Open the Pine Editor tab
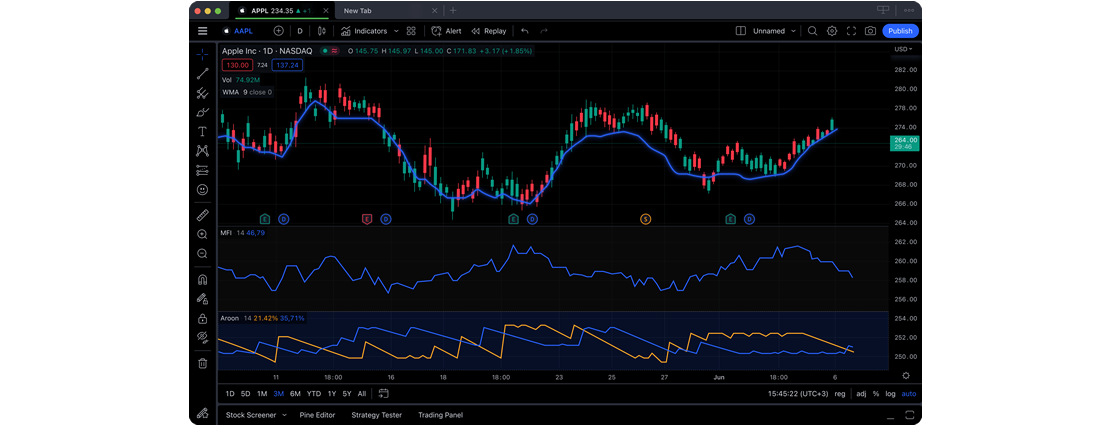The height and width of the screenshot is (426, 1110). coord(317,415)
